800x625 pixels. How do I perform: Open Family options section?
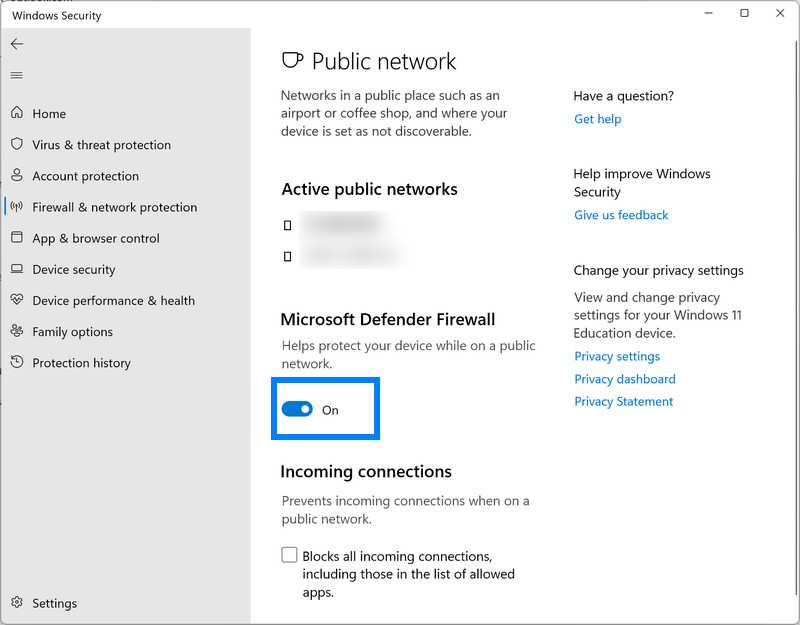(x=72, y=332)
